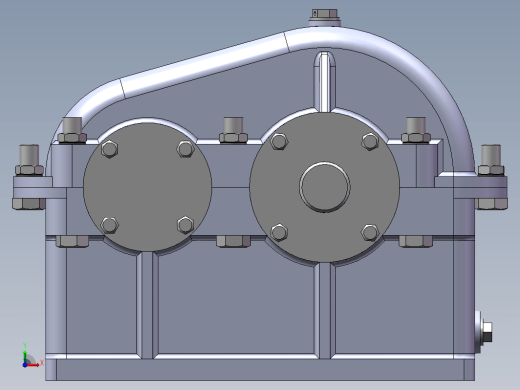Select the base plate of the gearbox
520x390 pixels.
click(x=260, y=369)
